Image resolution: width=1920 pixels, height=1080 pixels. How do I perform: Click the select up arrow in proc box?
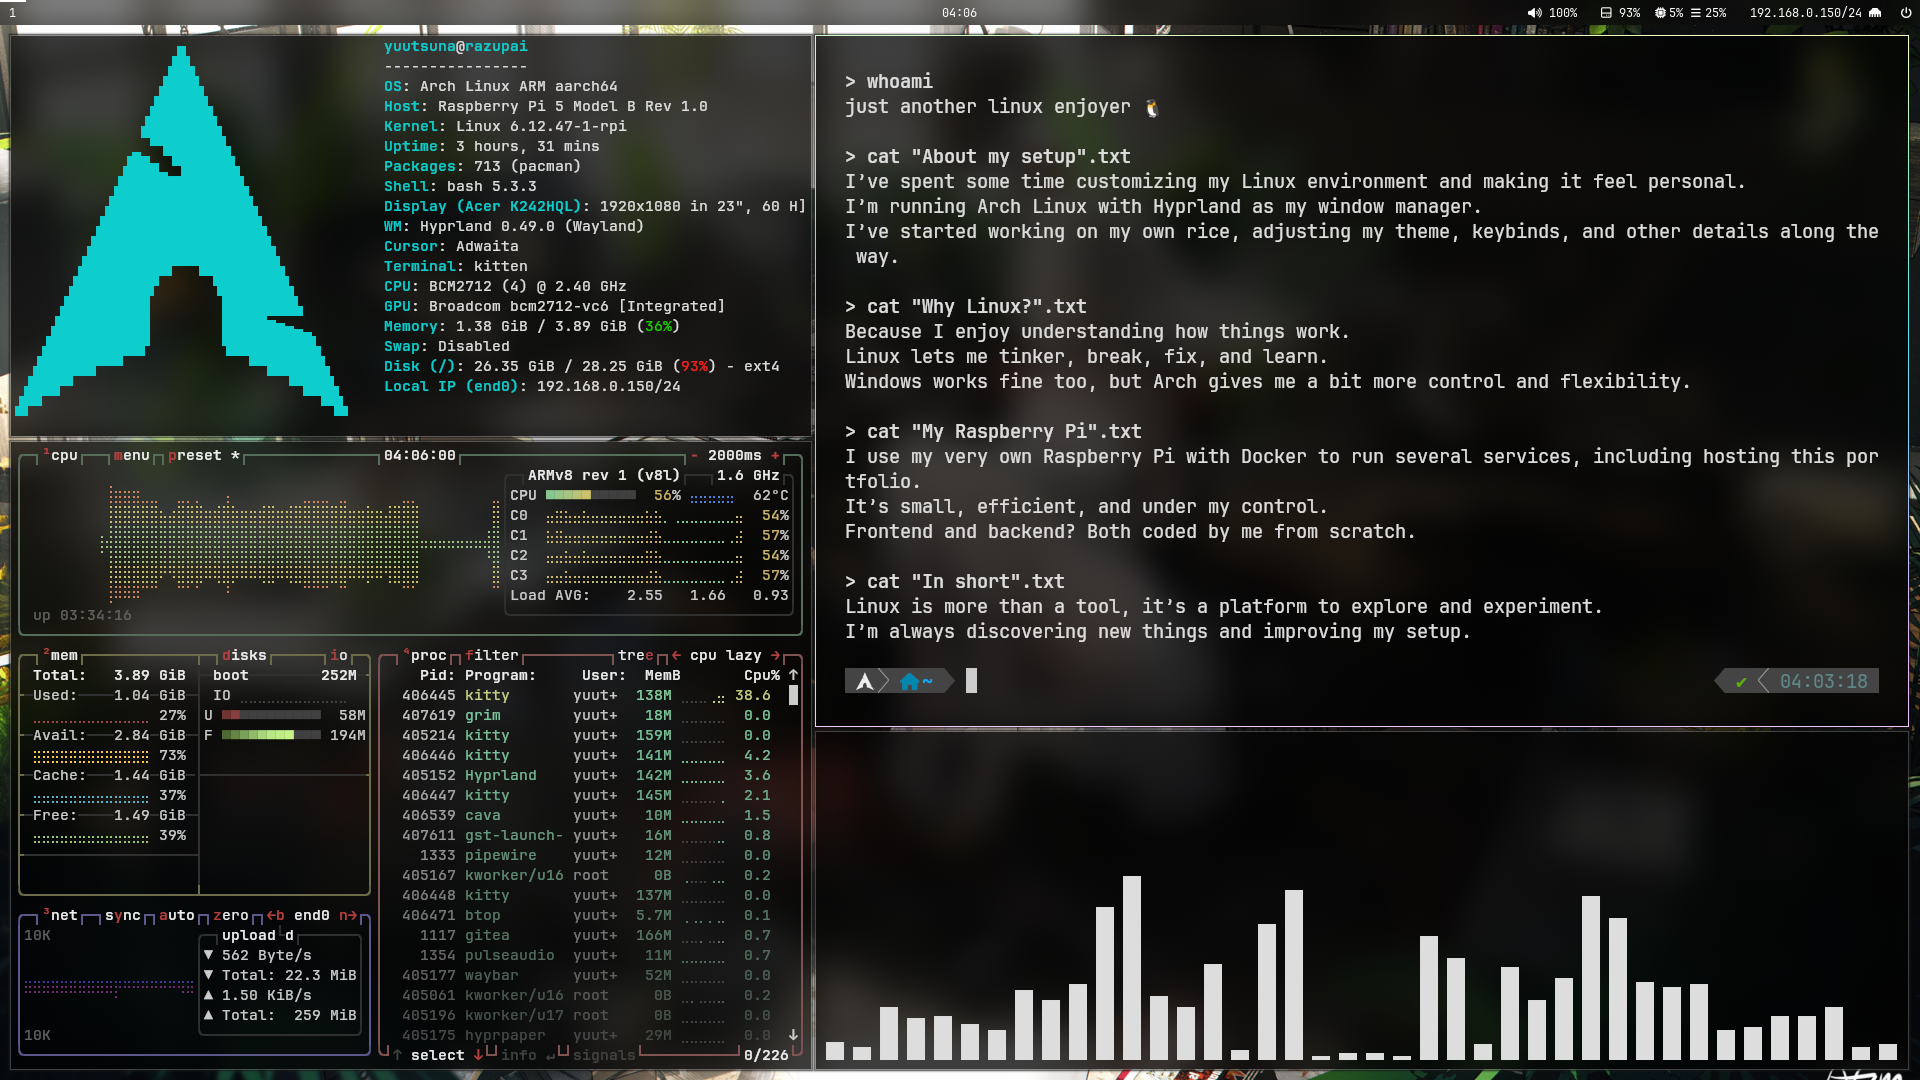click(397, 1055)
